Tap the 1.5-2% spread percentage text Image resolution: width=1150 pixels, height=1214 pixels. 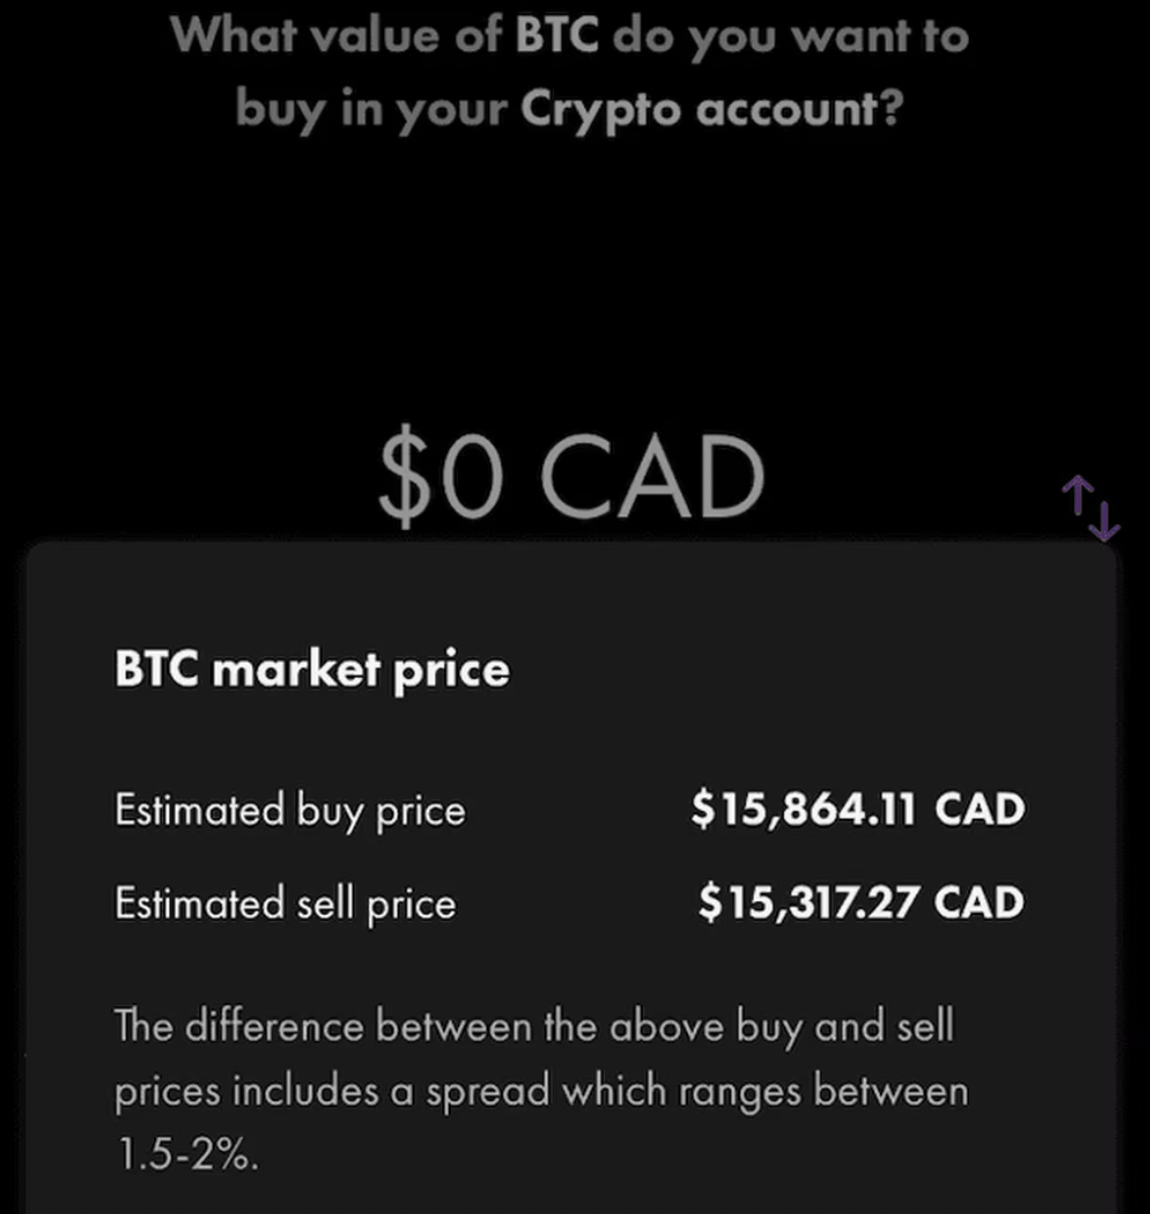point(187,1155)
